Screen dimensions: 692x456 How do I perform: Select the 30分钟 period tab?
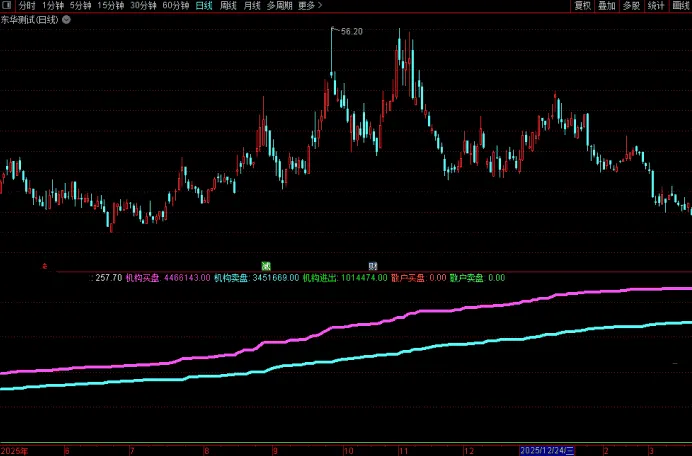pyautogui.click(x=143, y=6)
